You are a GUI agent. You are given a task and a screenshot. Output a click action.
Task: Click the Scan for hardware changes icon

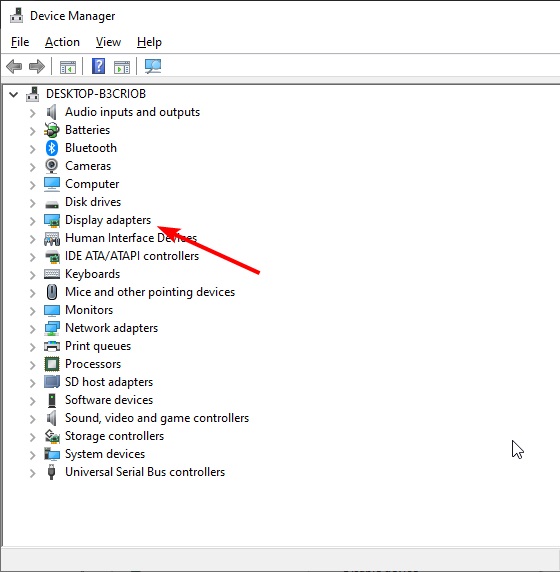click(x=153, y=66)
